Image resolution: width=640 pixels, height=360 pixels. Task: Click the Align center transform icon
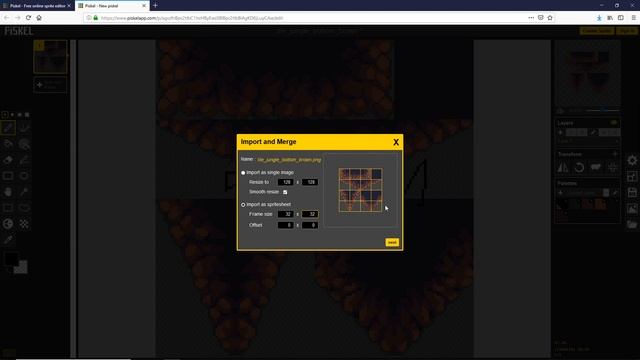[612, 167]
